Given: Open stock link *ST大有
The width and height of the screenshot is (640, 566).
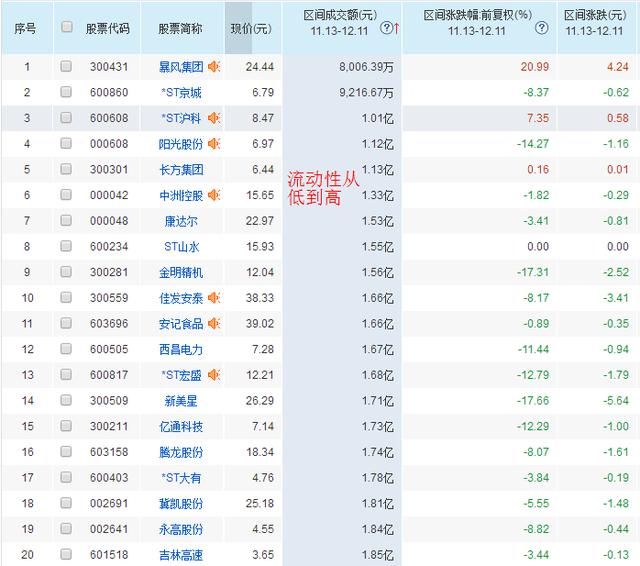Looking at the screenshot, I should click(x=181, y=477).
